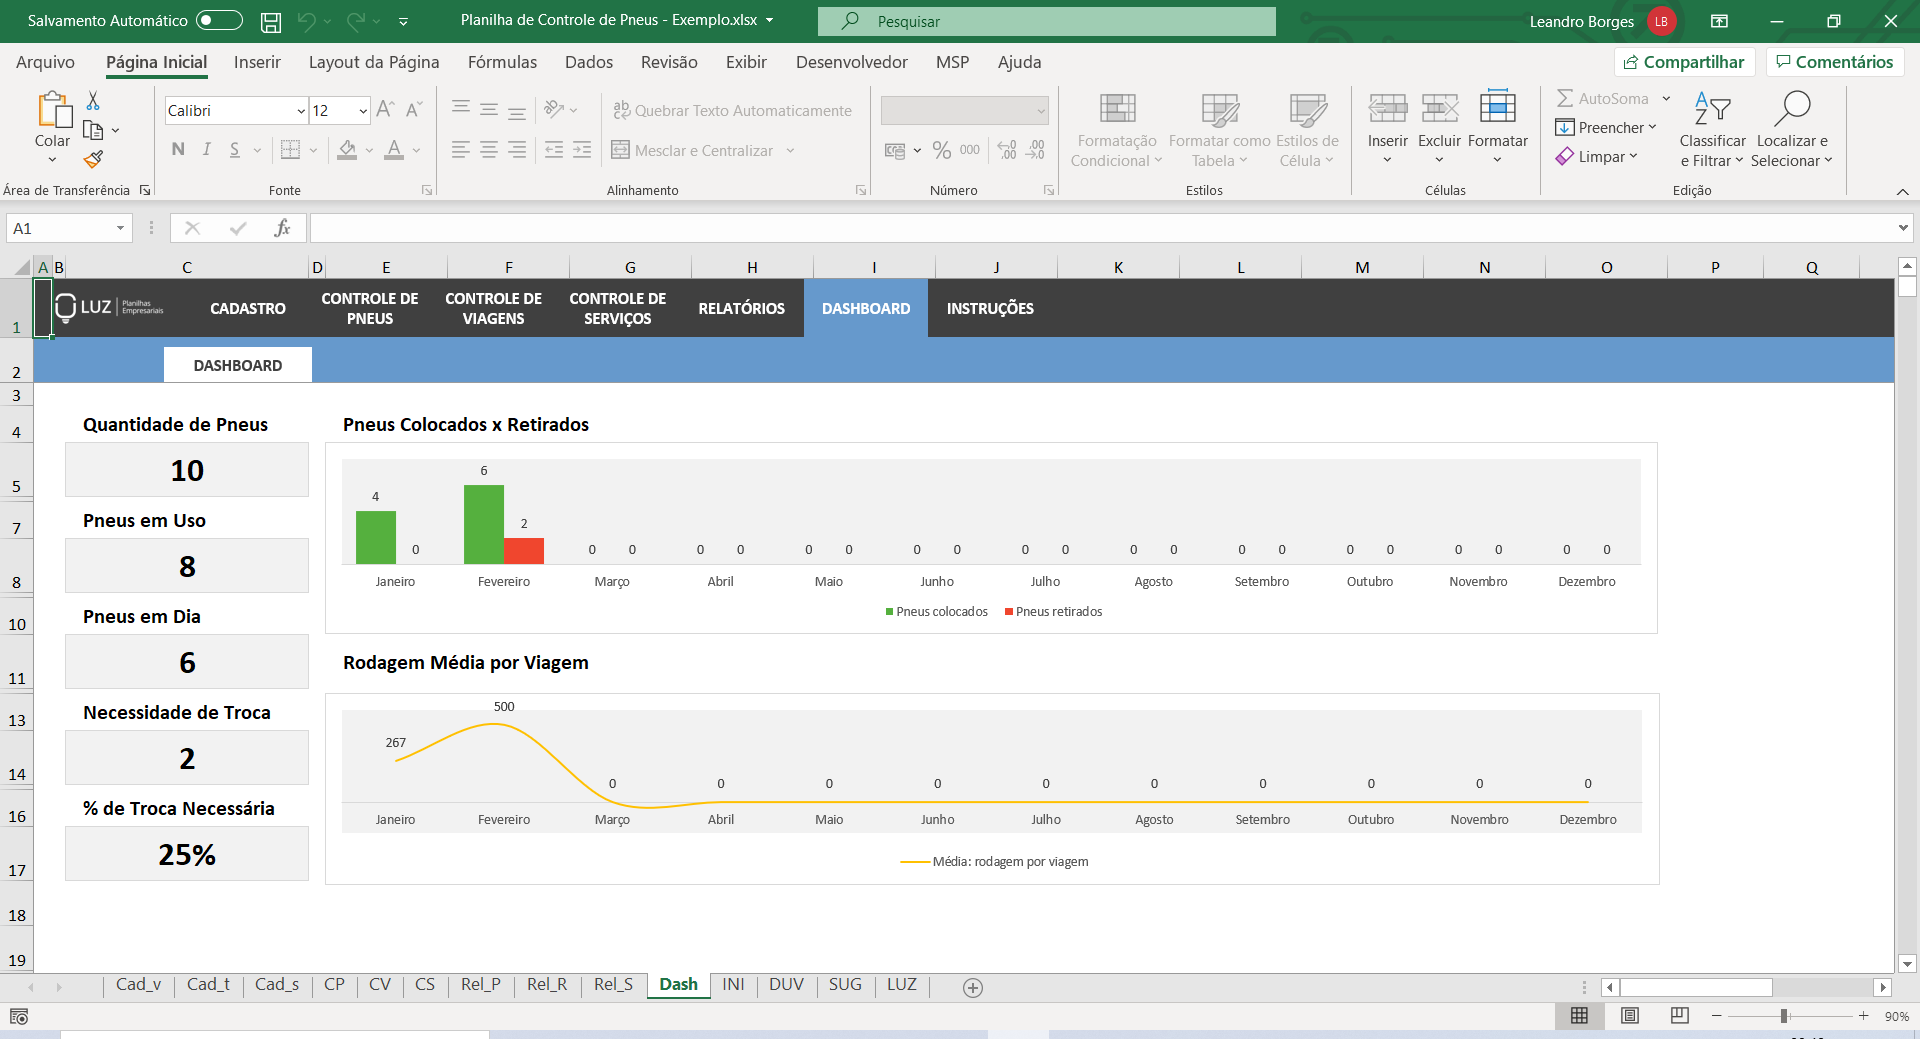
Task: Open the Arquivo menu
Action: [45, 62]
